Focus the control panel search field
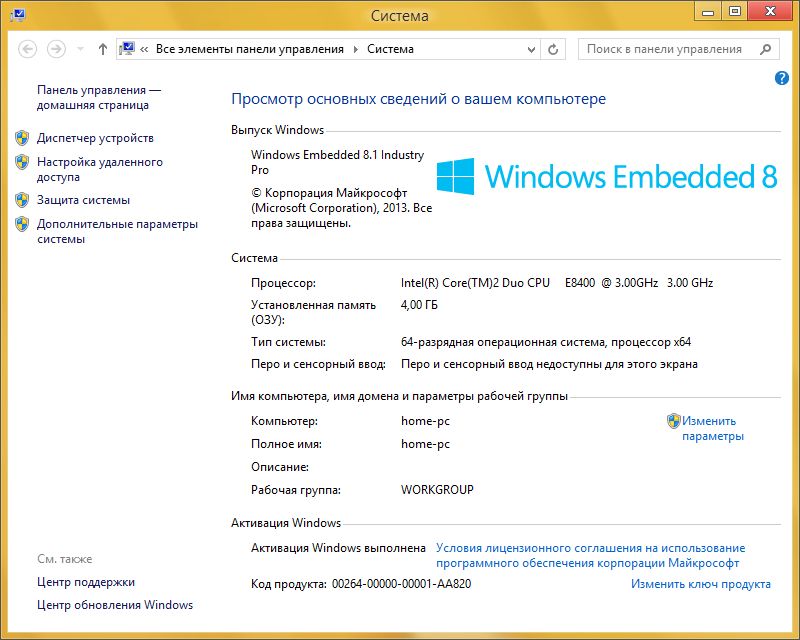800x640 pixels. [678, 50]
